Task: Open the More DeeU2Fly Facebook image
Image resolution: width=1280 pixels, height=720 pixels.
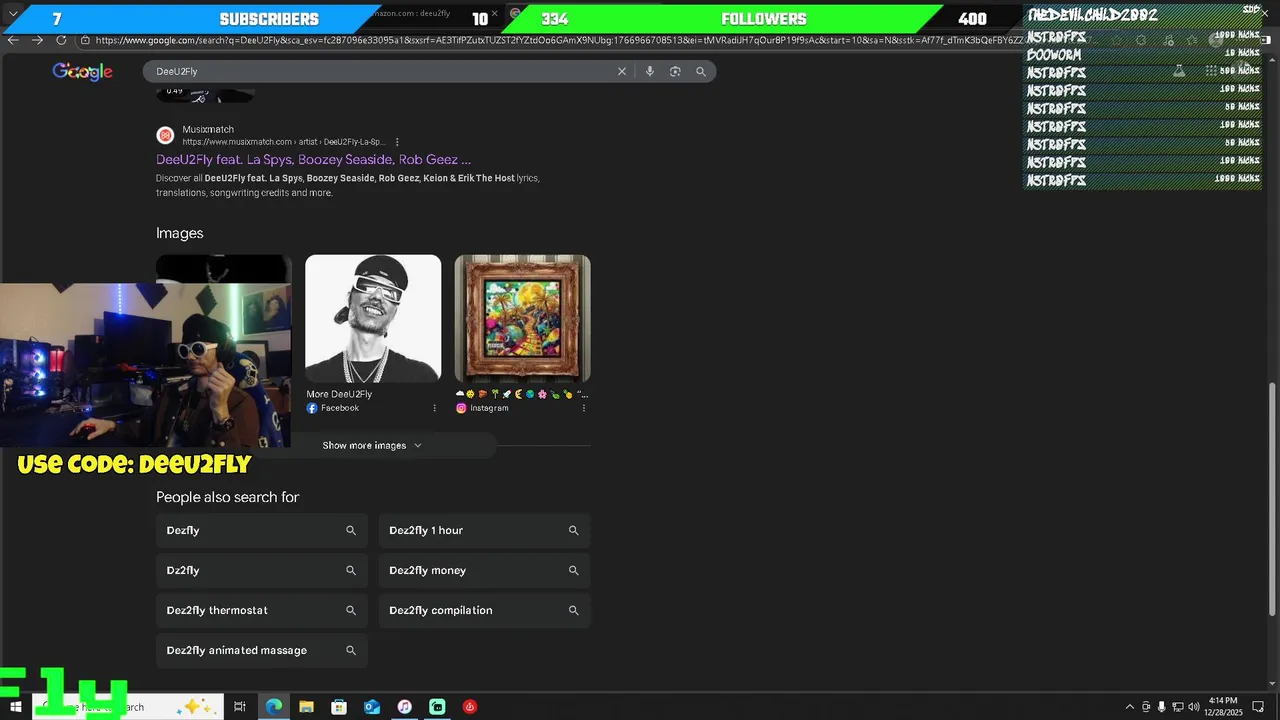Action: pyautogui.click(x=373, y=318)
